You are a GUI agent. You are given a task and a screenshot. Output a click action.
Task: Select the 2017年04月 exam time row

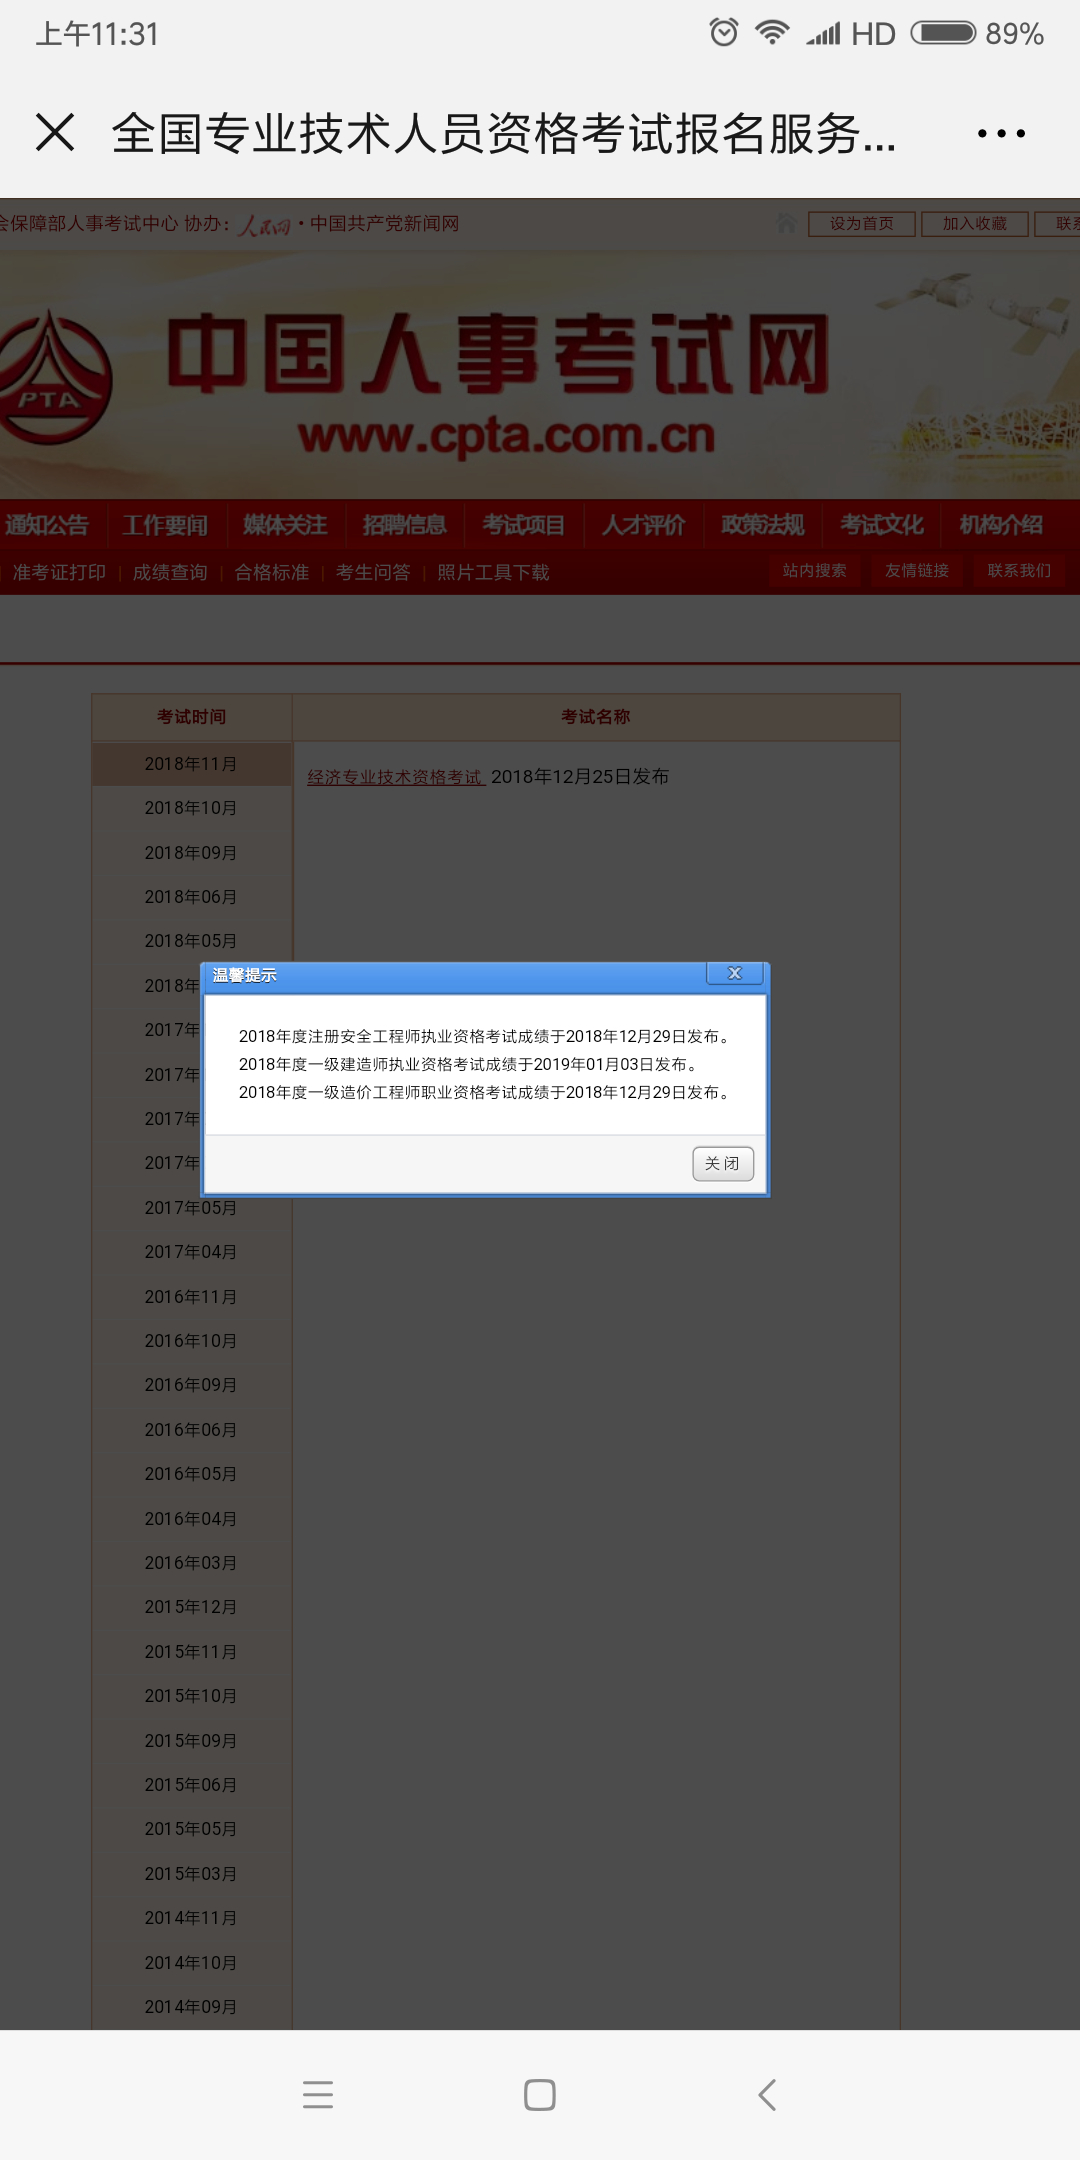click(191, 1252)
